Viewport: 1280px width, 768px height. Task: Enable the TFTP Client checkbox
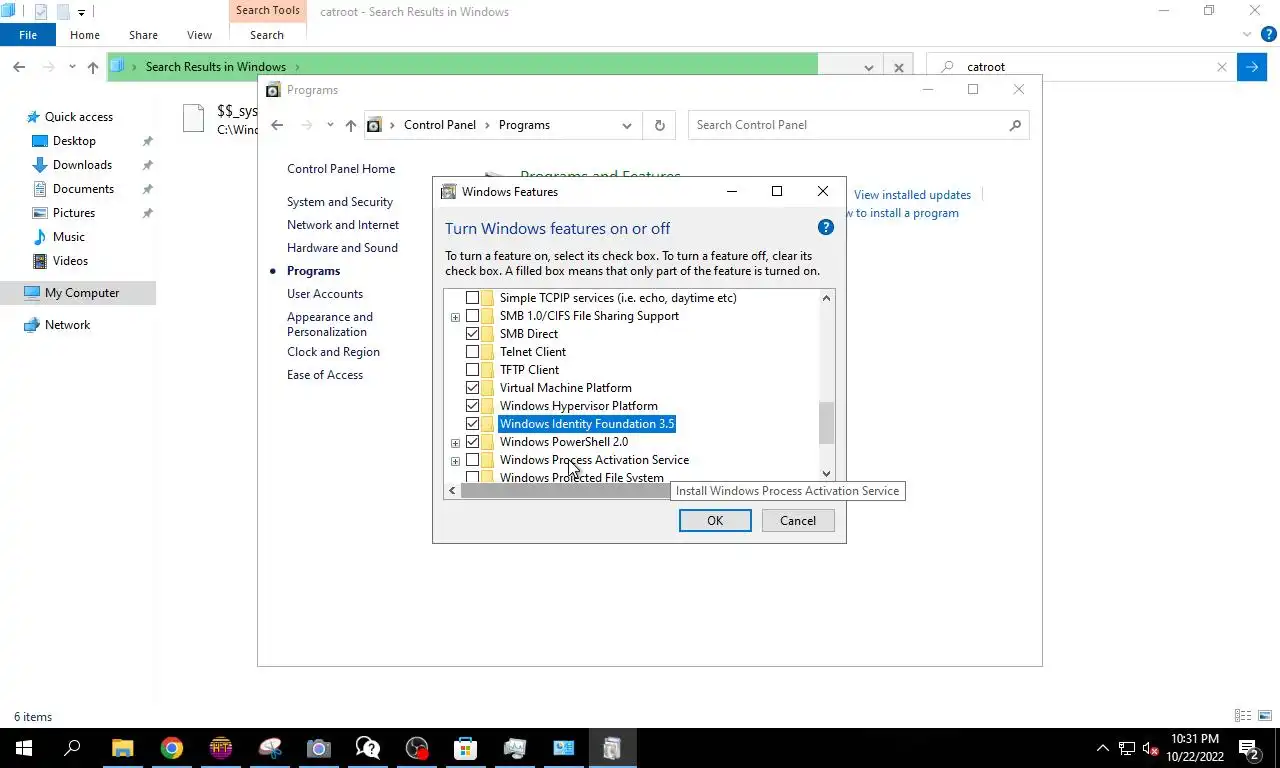click(472, 370)
